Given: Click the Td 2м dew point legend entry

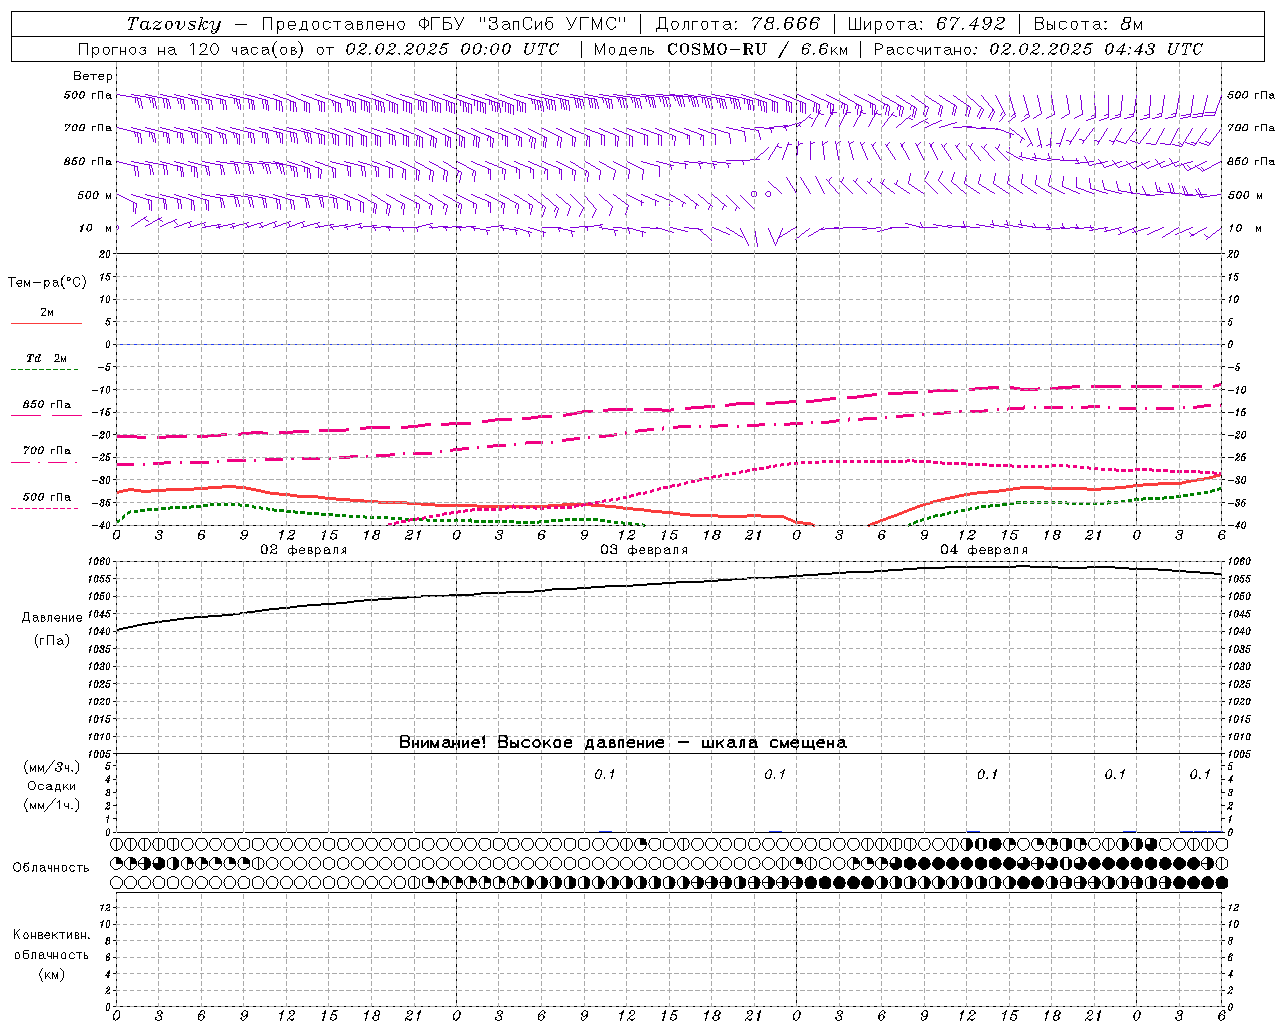Looking at the screenshot, I should 47,358.
